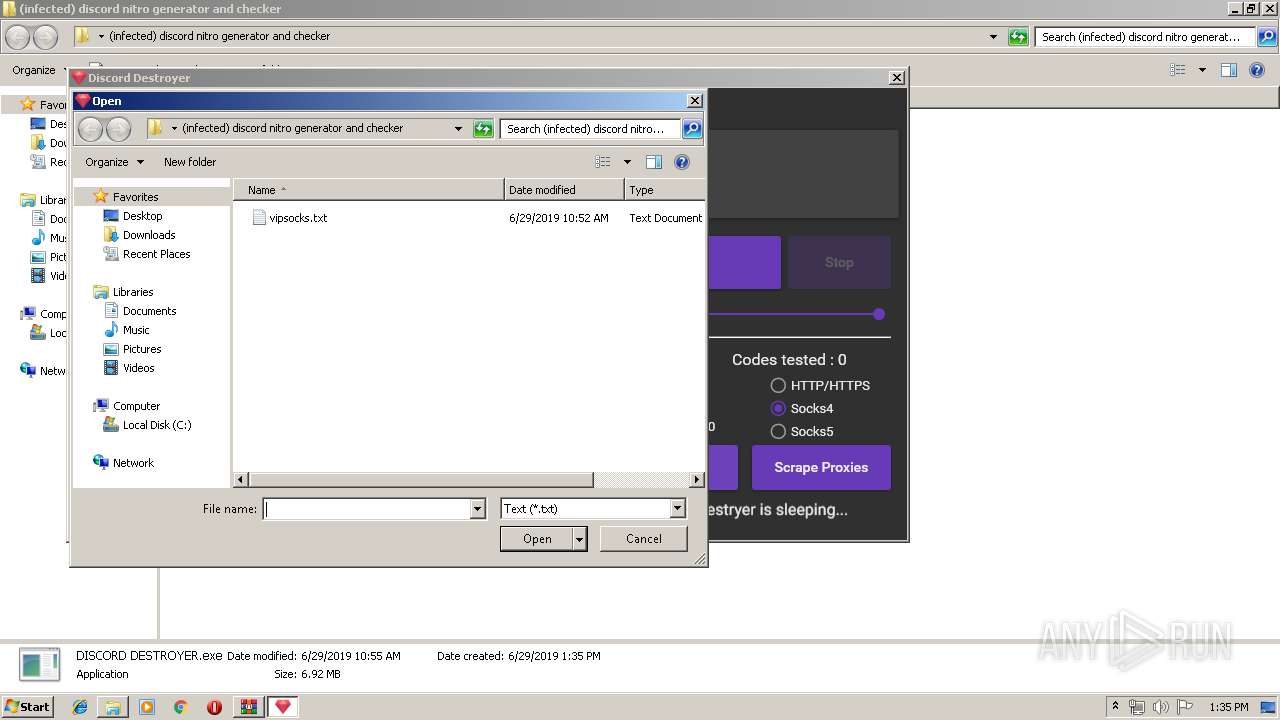
Task: Go back in the Open dialog
Action: tap(90, 128)
